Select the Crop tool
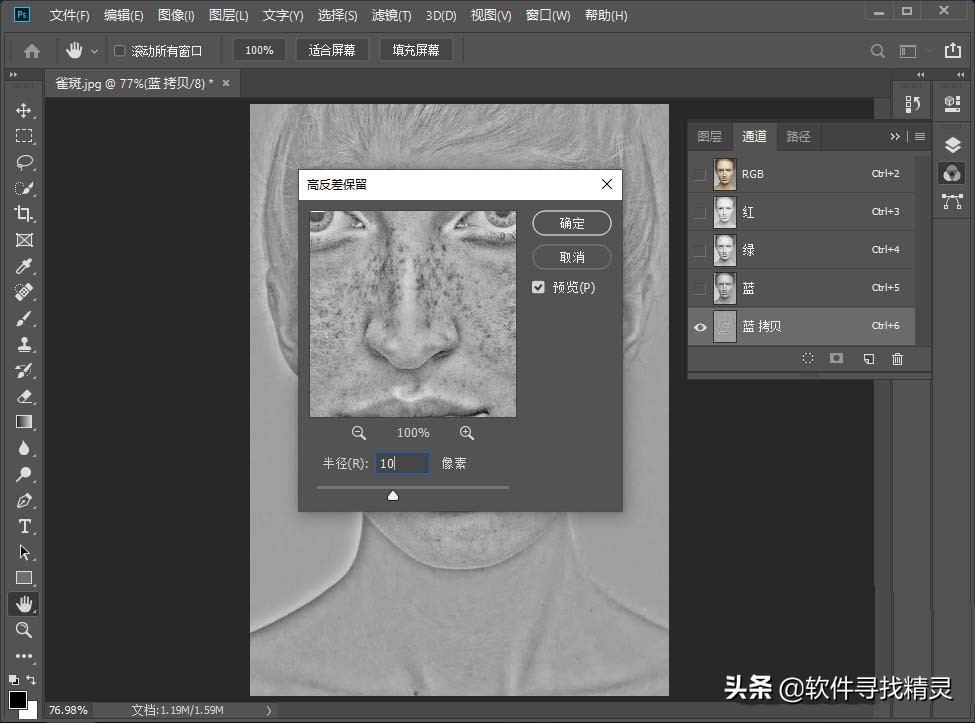975x723 pixels. pyautogui.click(x=23, y=214)
